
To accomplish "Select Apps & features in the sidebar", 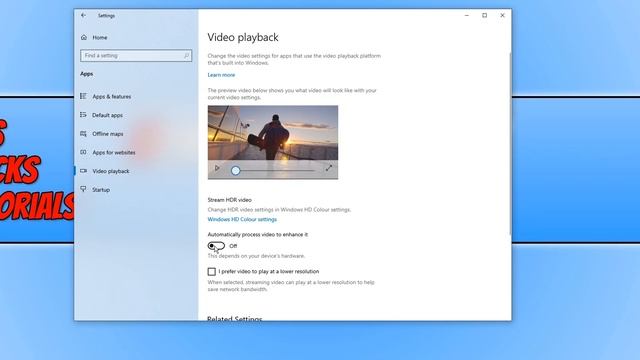I will coord(111,97).
